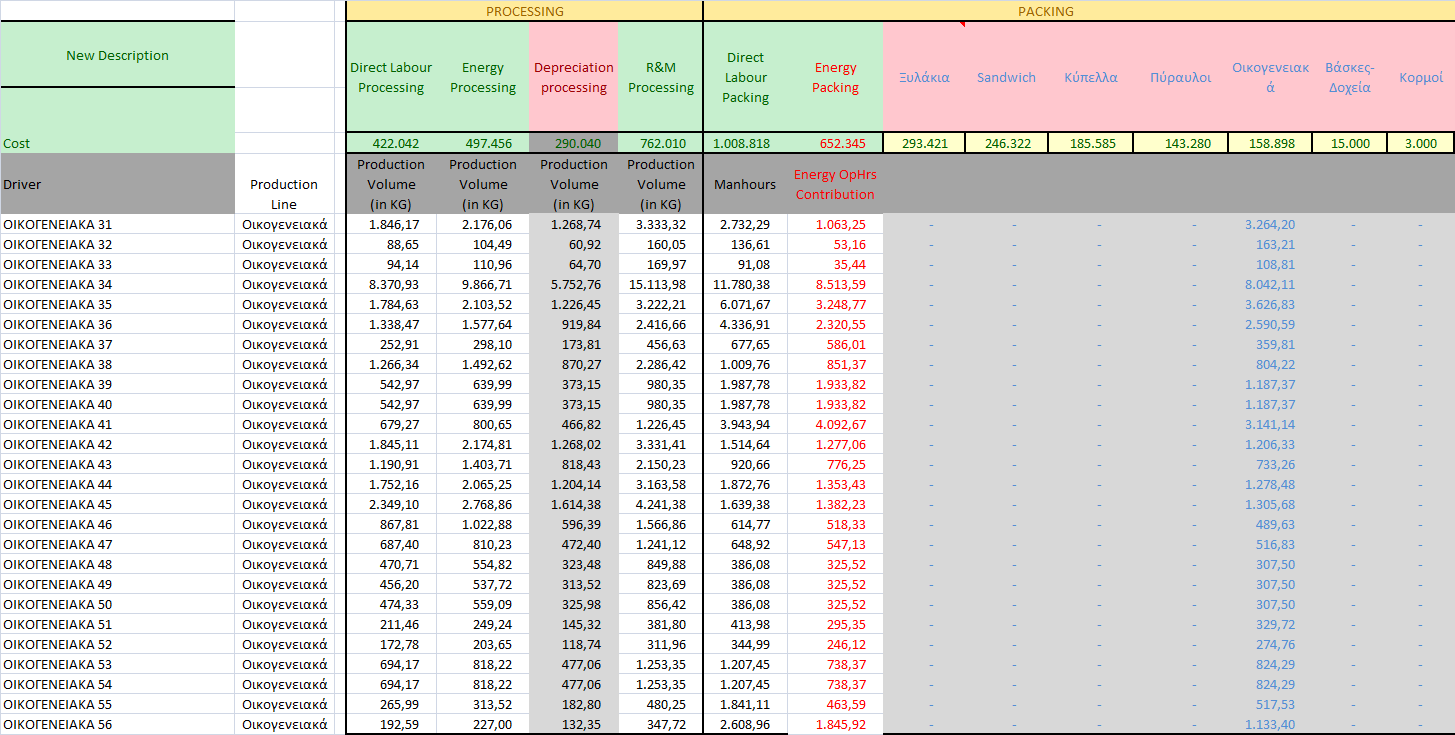Click the red value 35,44
The height and width of the screenshot is (735, 1455).
[836, 264]
